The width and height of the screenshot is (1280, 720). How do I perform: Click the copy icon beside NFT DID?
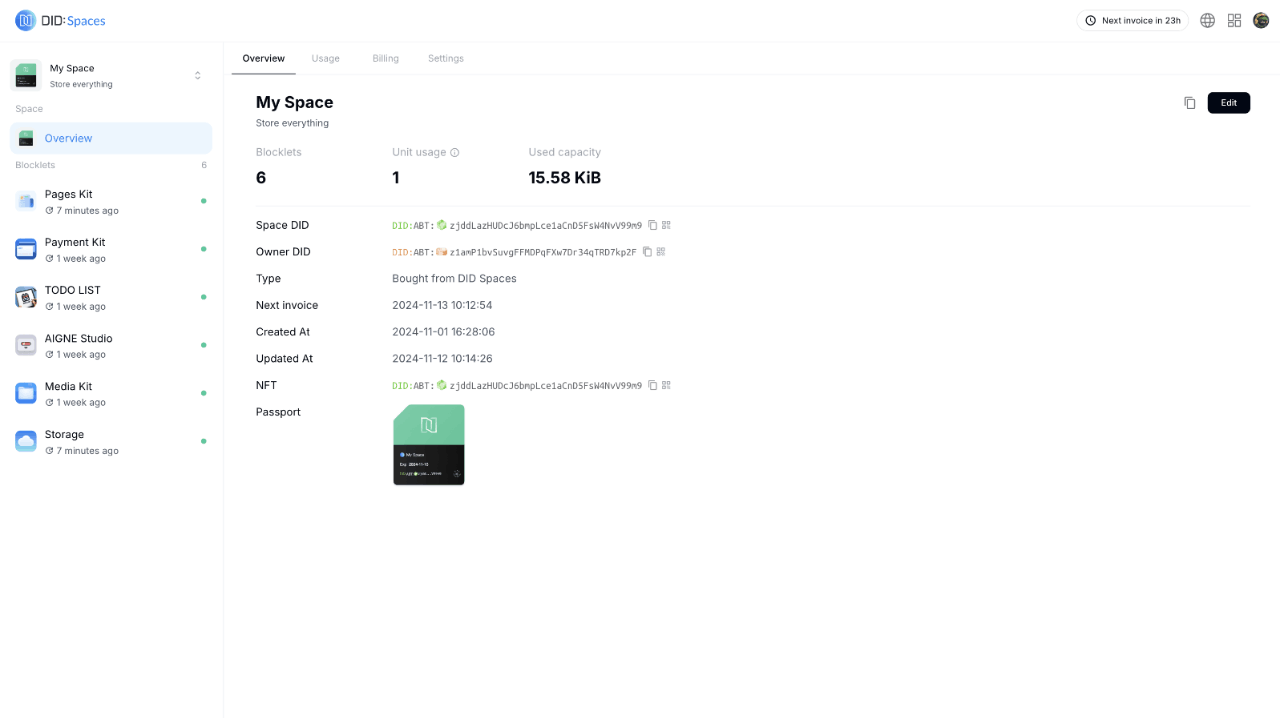(x=653, y=385)
